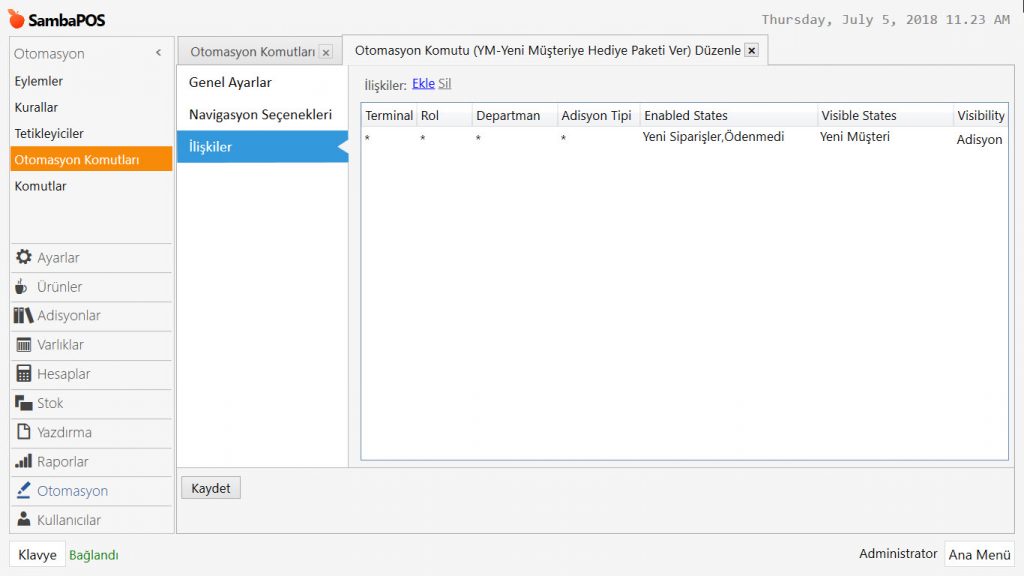Click the Kullanıcılar person icon
The width and height of the screenshot is (1024, 576).
click(24, 520)
